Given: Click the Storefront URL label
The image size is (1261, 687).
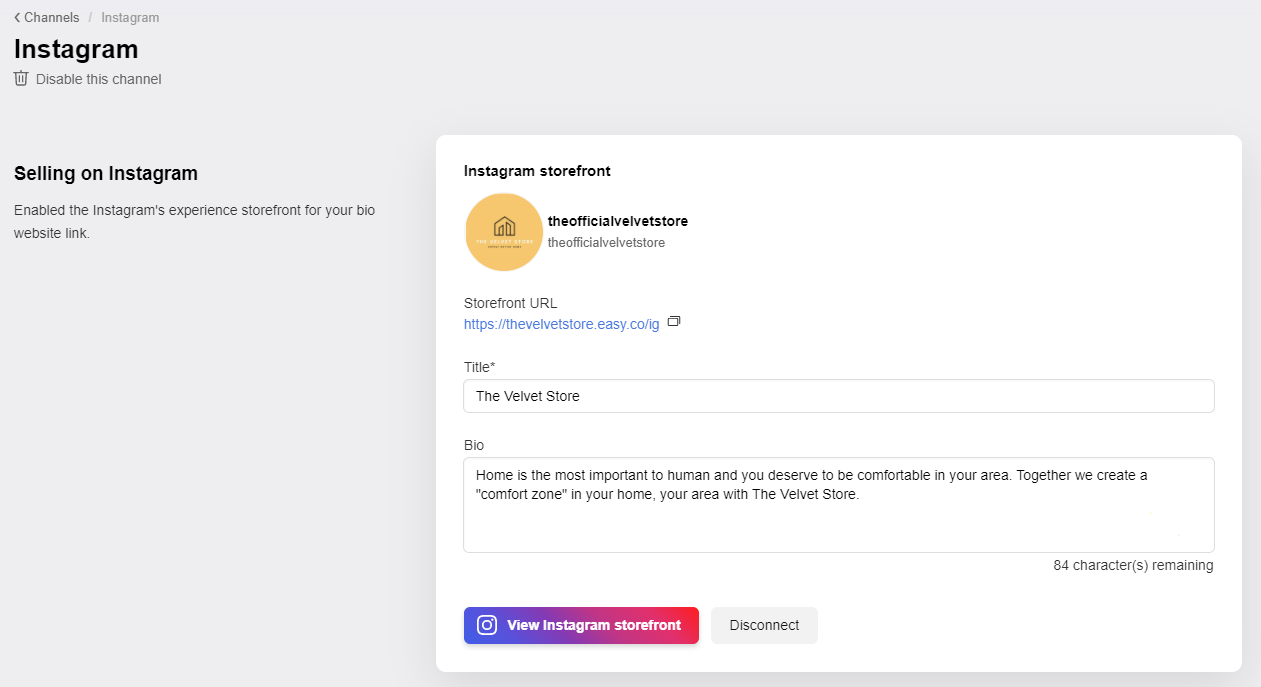Looking at the screenshot, I should 511,303.
